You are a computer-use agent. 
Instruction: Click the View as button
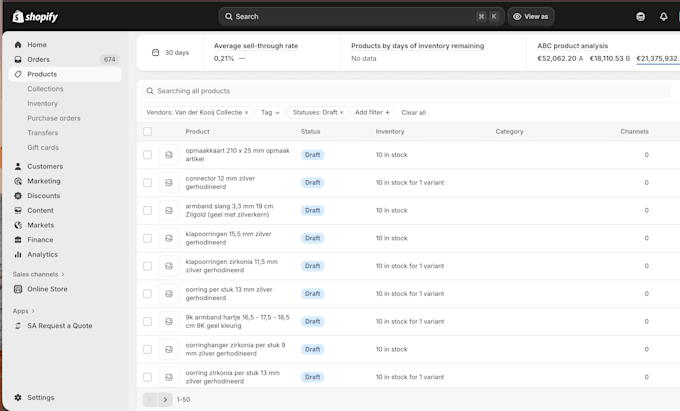(x=531, y=16)
